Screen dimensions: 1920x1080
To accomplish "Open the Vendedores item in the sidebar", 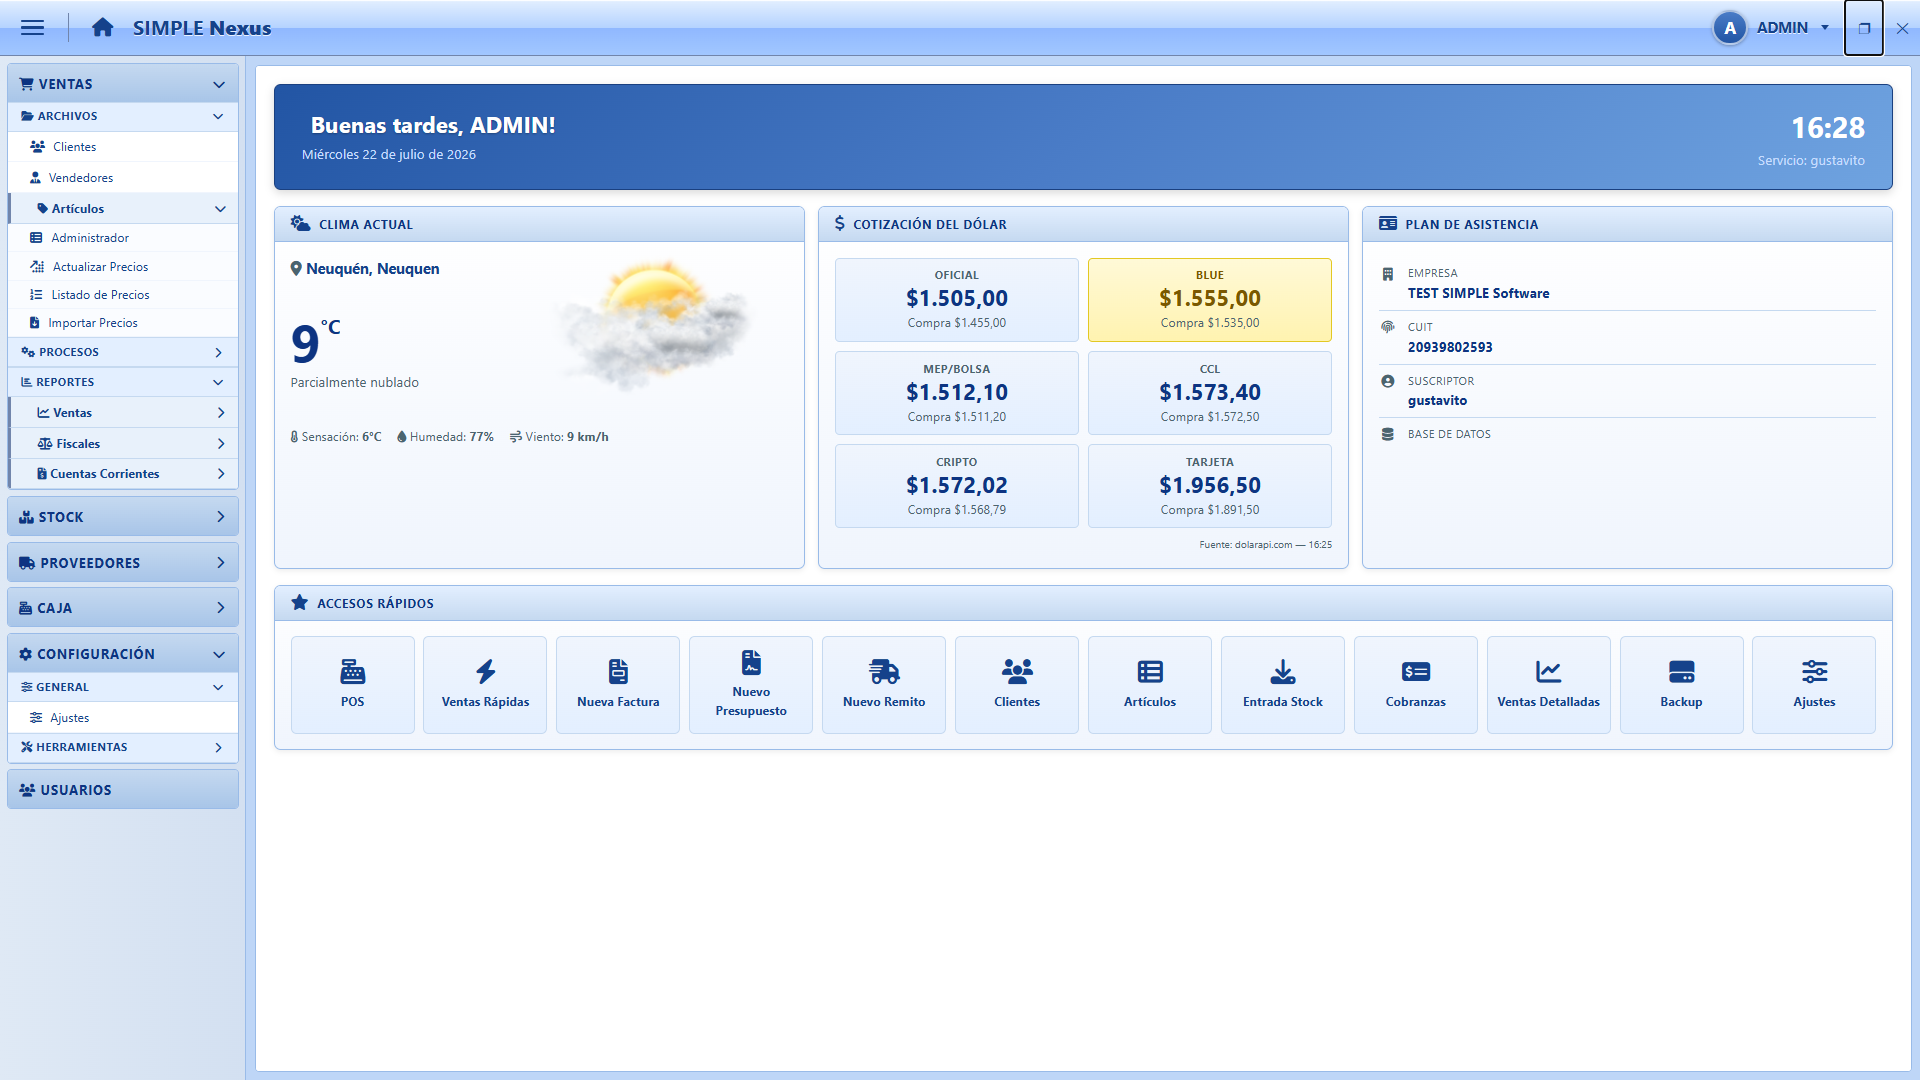I will 123,178.
